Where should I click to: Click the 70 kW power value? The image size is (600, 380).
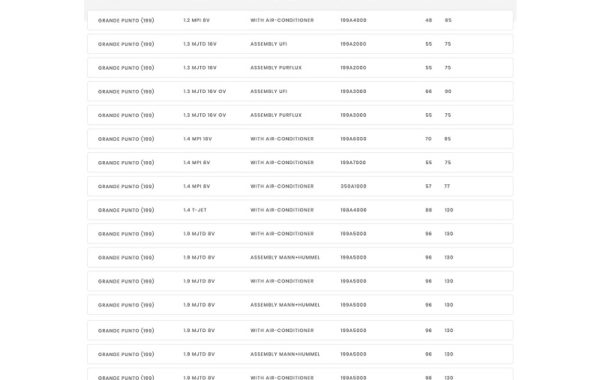click(428, 139)
